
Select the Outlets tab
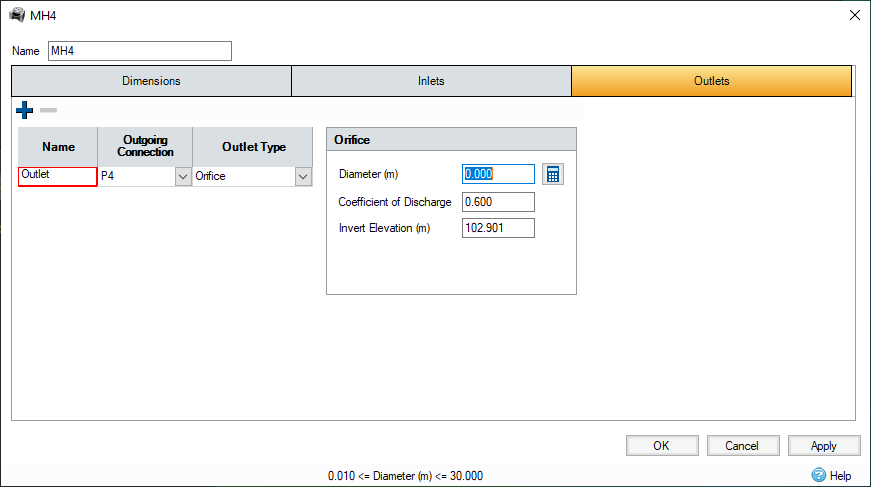(712, 81)
